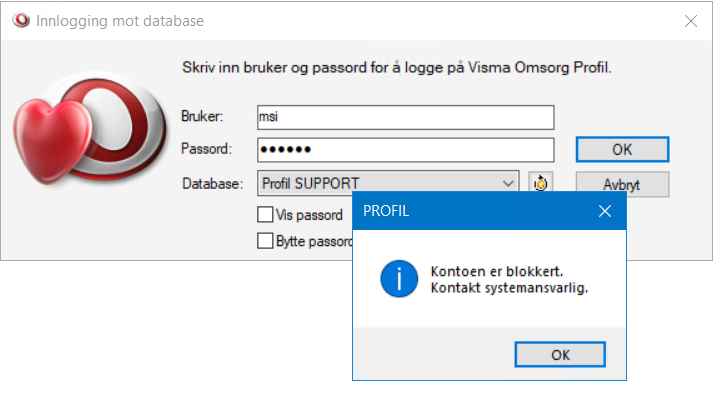The height and width of the screenshot is (401, 717).
Task: Click into the Passord input field
Action: click(x=404, y=149)
